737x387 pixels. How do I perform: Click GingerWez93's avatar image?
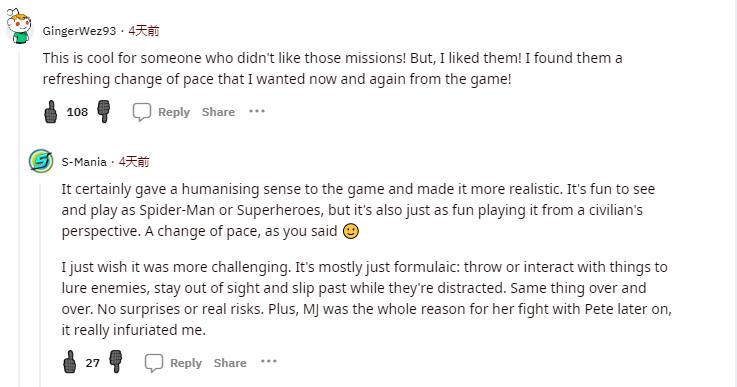(x=19, y=26)
